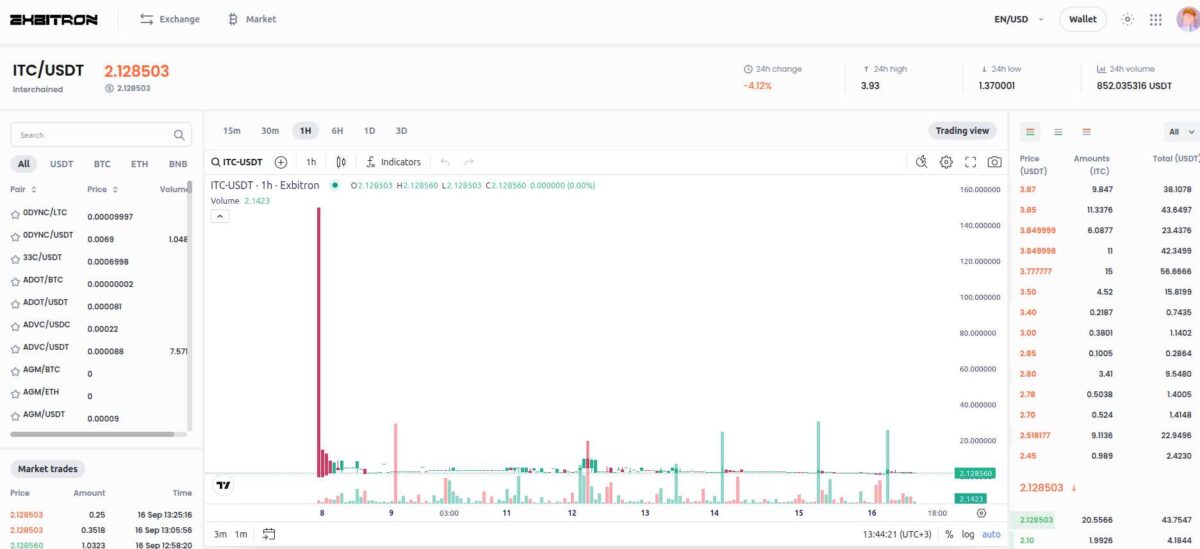The width and height of the screenshot is (1200, 549).
Task: Toggle percent scale on chart
Action: pyautogui.click(x=949, y=534)
